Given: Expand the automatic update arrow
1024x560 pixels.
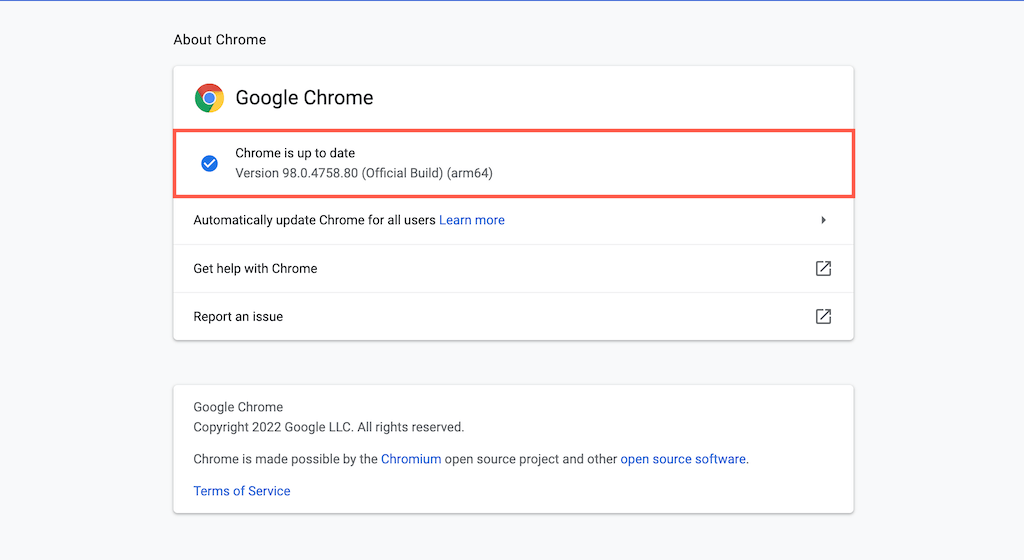Looking at the screenshot, I should [823, 220].
